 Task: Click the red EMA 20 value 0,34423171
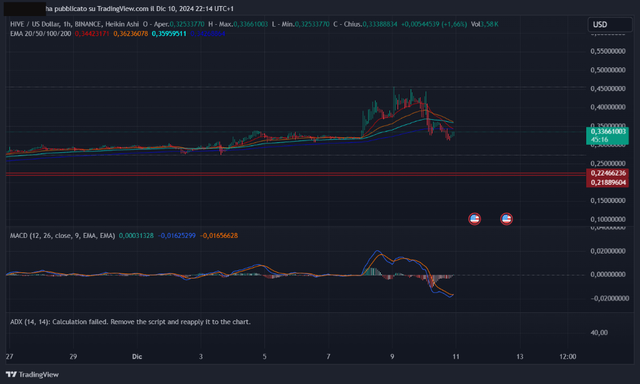coord(92,33)
